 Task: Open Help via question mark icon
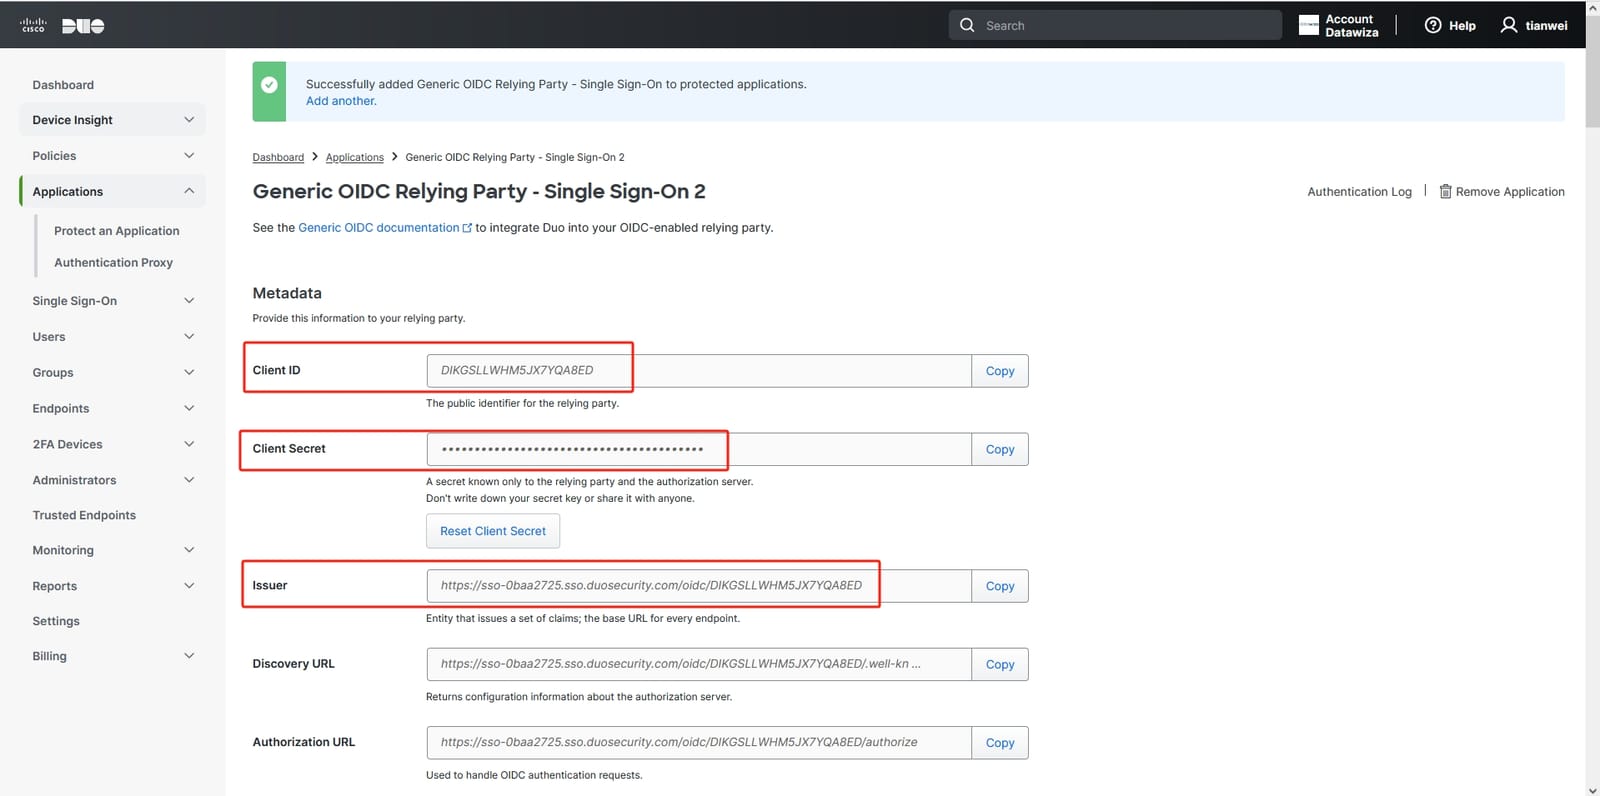pos(1433,25)
